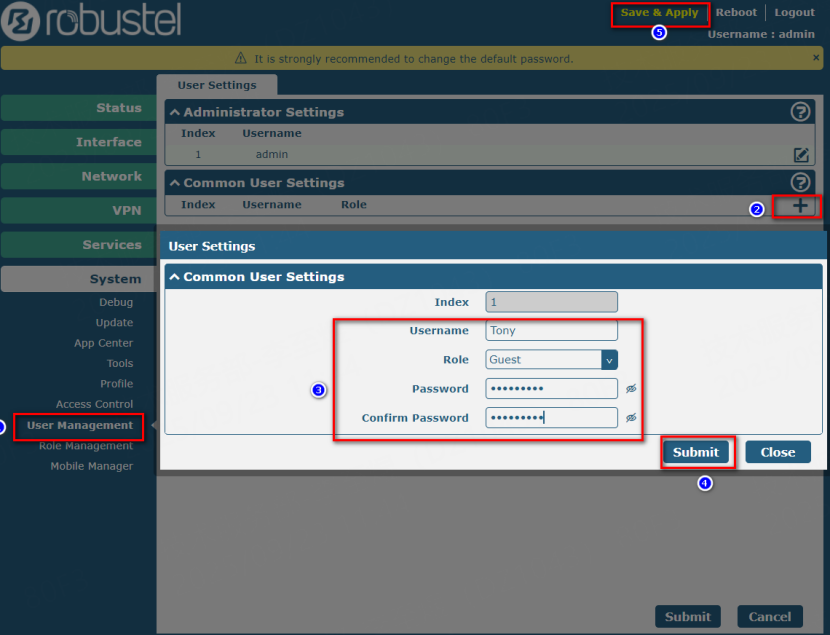Open help icon for Administrator Settings

(800, 112)
